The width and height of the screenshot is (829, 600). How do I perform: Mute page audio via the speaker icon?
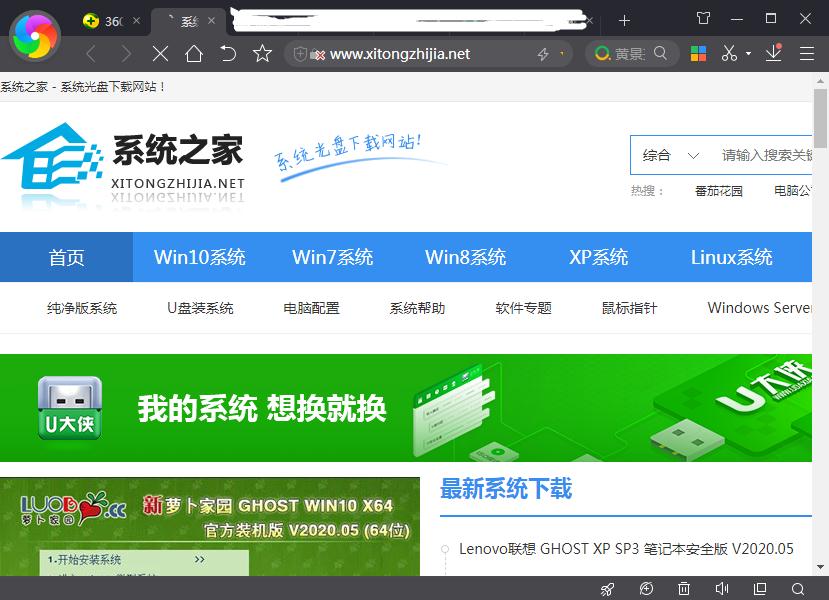[x=722, y=589]
